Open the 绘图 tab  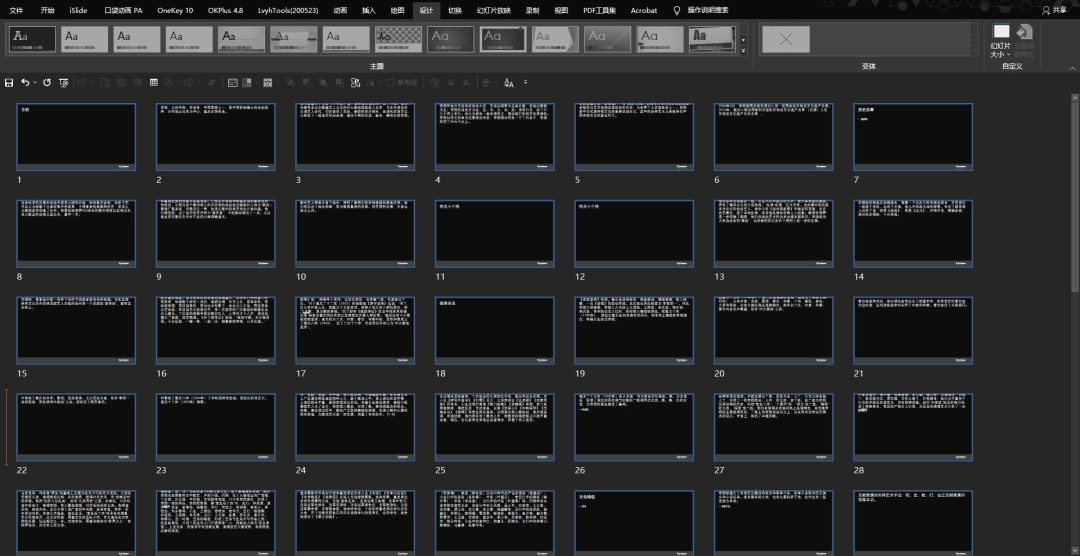[x=397, y=10]
